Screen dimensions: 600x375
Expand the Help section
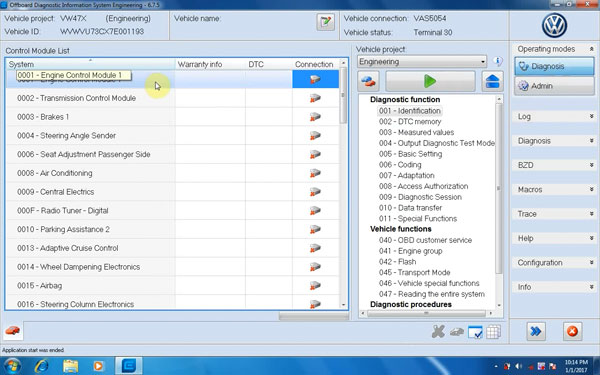pyautogui.click(x=592, y=238)
